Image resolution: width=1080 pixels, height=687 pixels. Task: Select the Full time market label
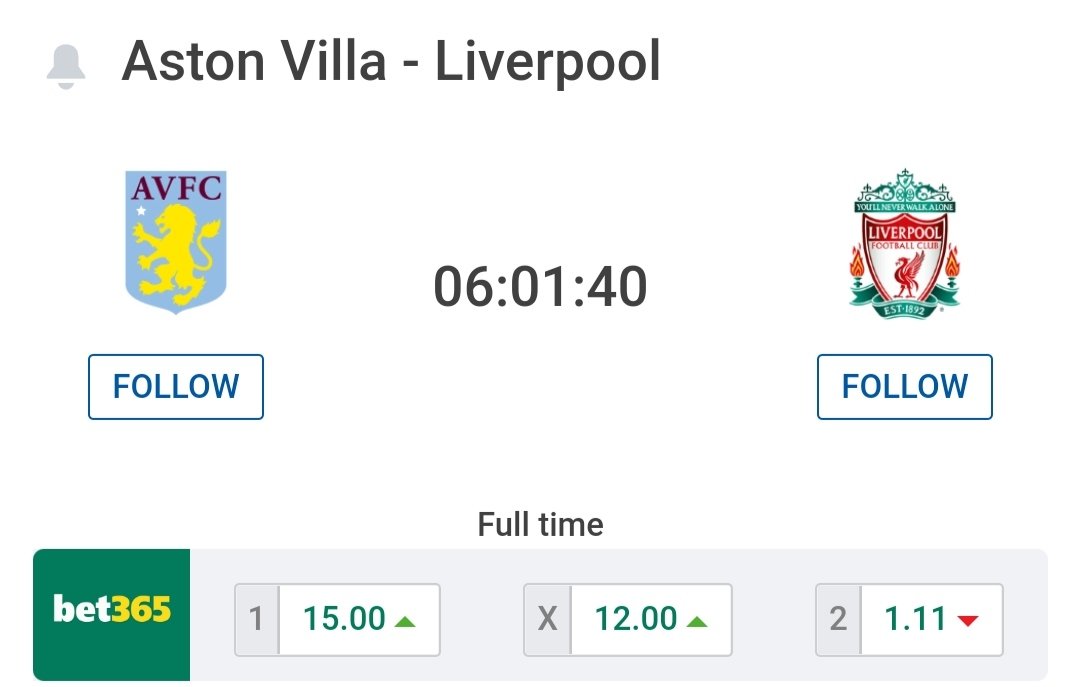(x=541, y=524)
